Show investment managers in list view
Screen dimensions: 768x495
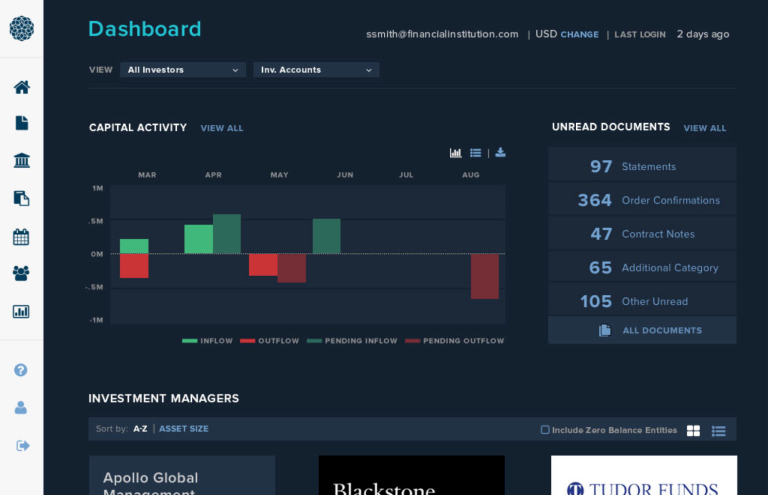click(x=719, y=431)
